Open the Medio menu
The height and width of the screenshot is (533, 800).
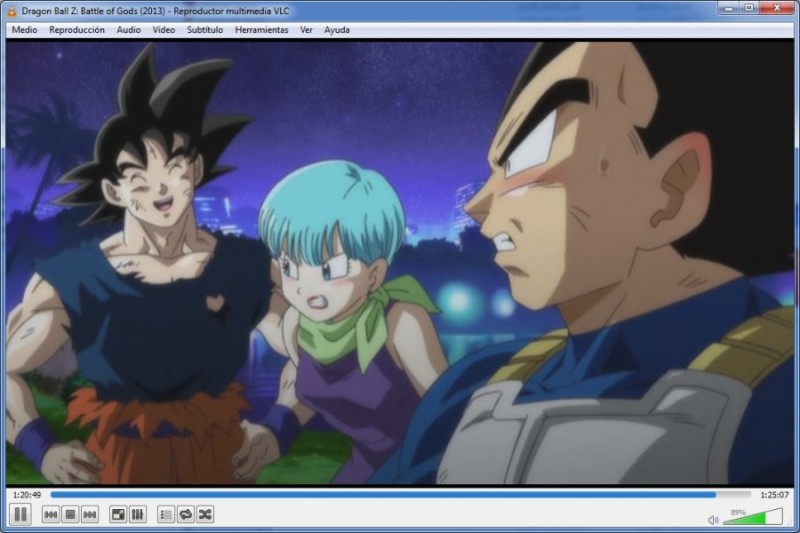[x=25, y=30]
